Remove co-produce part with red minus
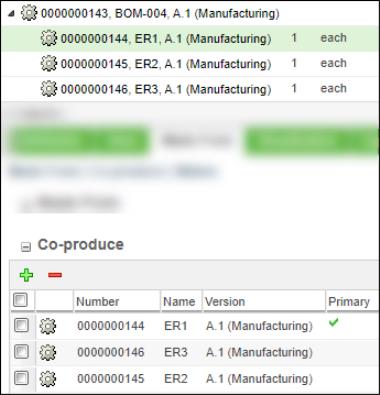This screenshot has width=380, height=395. [x=55, y=275]
